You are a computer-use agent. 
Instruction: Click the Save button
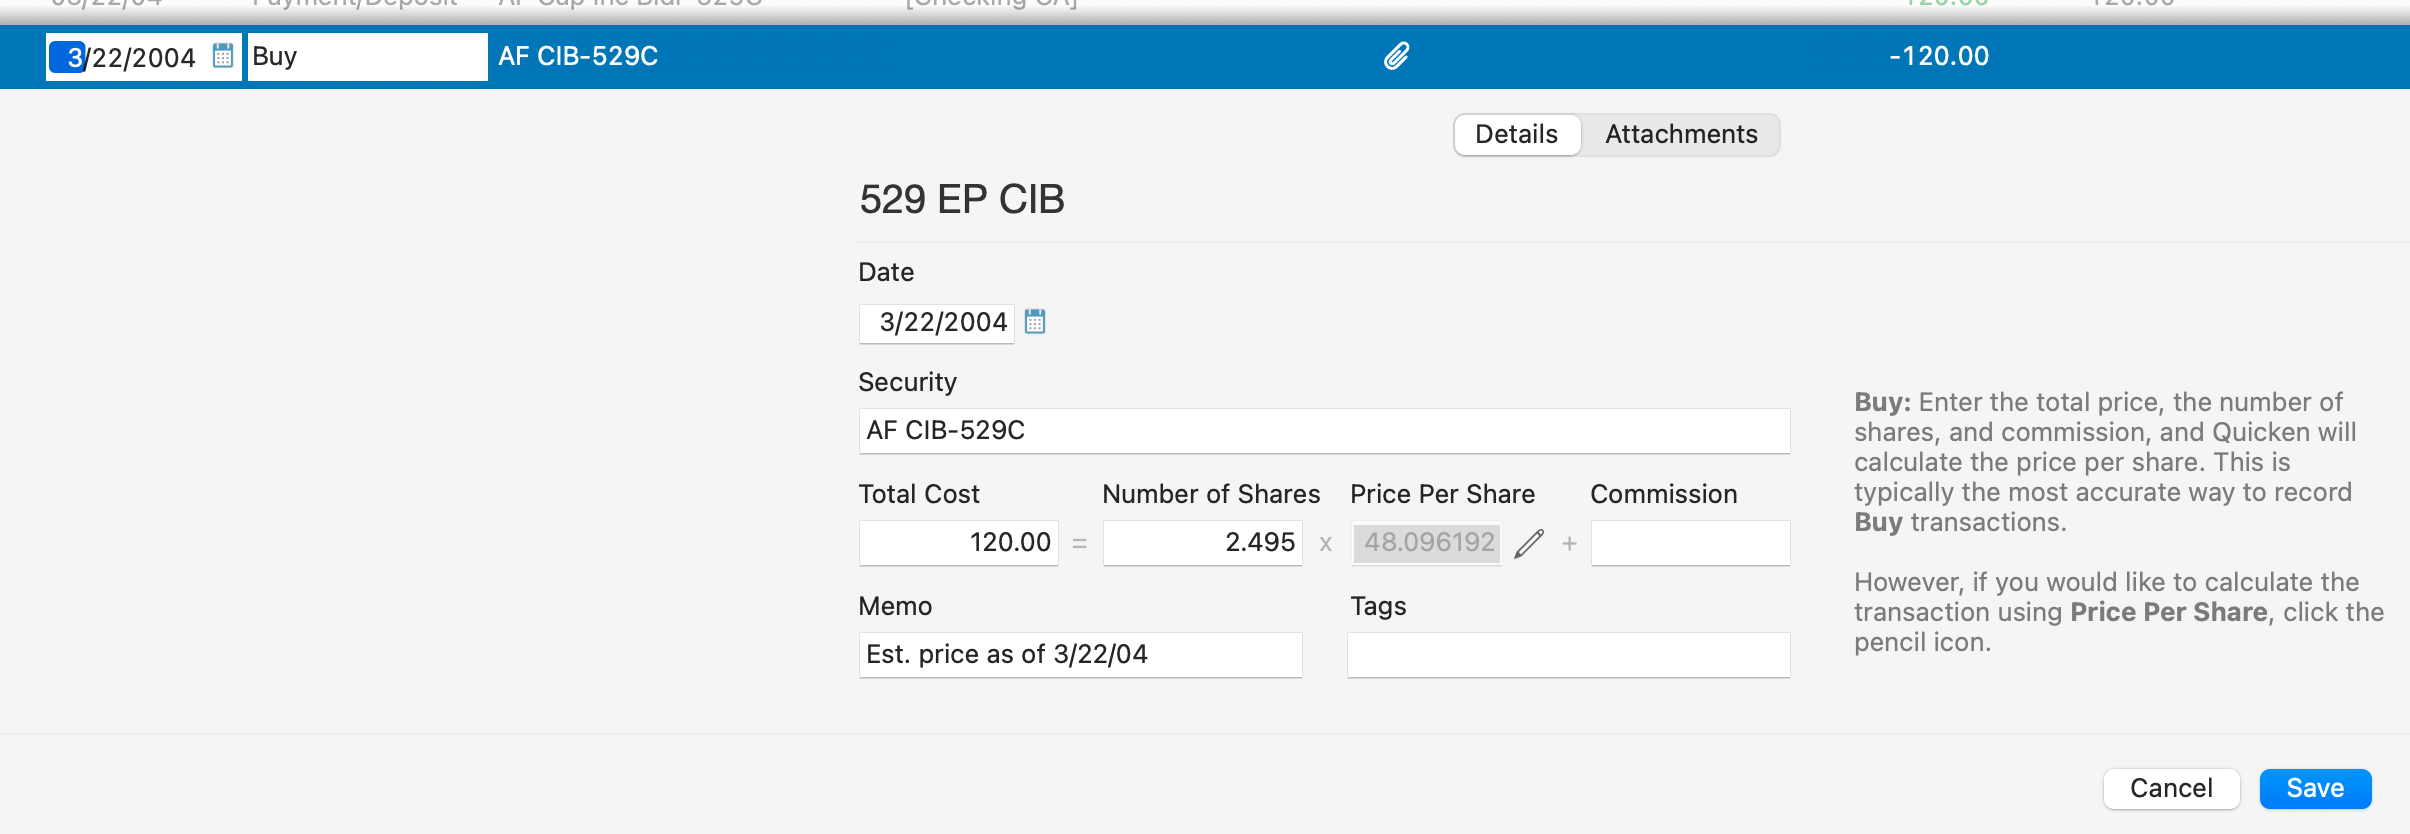(2314, 788)
